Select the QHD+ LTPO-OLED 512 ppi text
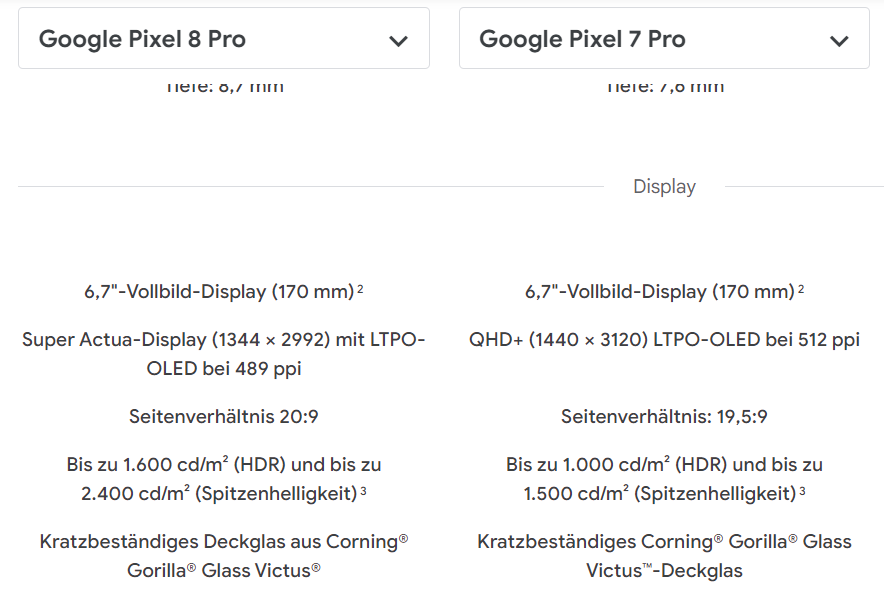The image size is (884, 592). 664,340
